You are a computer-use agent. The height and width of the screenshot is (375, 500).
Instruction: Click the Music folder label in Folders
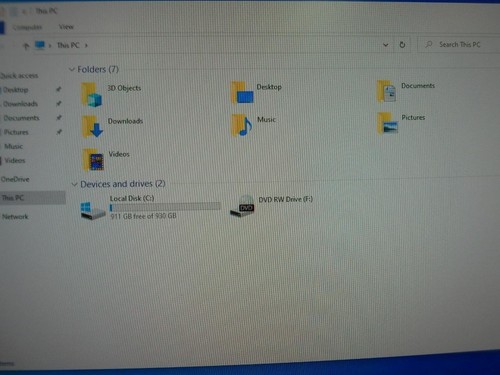(x=266, y=119)
